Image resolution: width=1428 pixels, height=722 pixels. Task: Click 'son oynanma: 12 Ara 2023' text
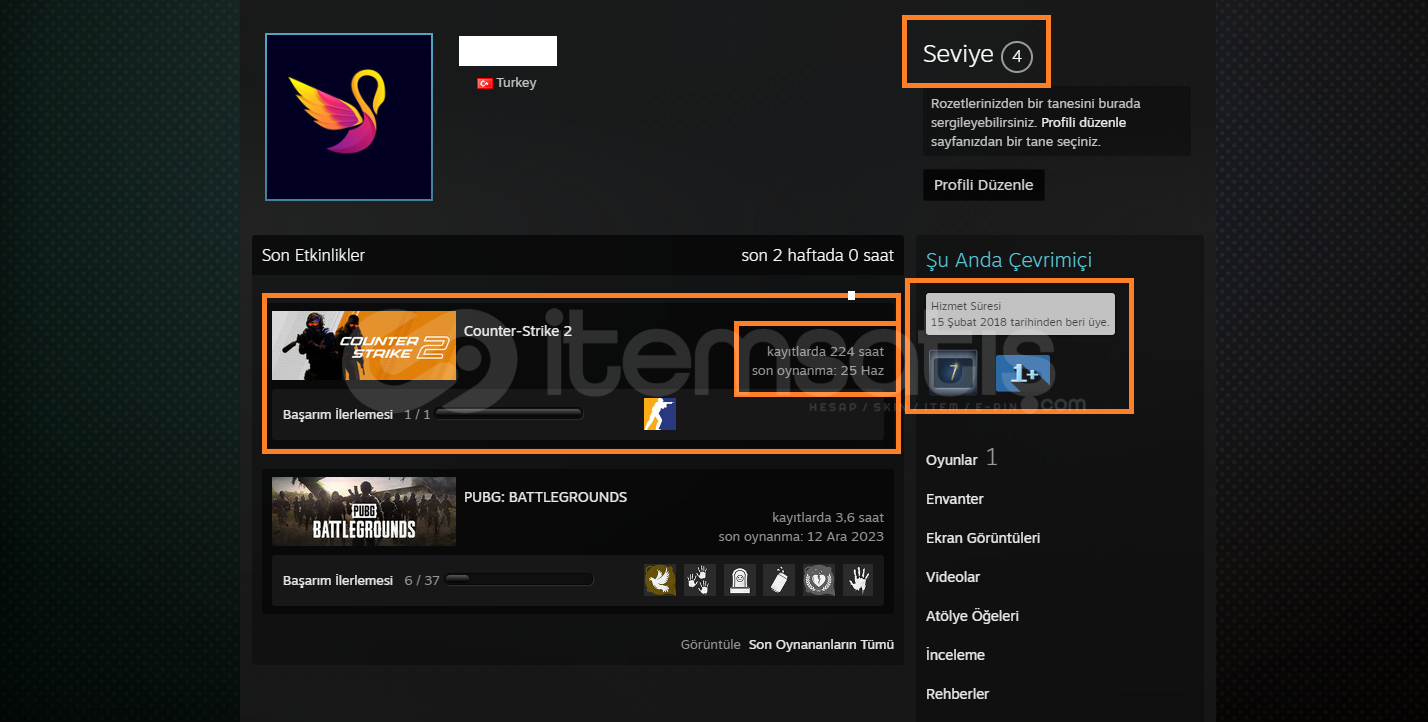[801, 537]
